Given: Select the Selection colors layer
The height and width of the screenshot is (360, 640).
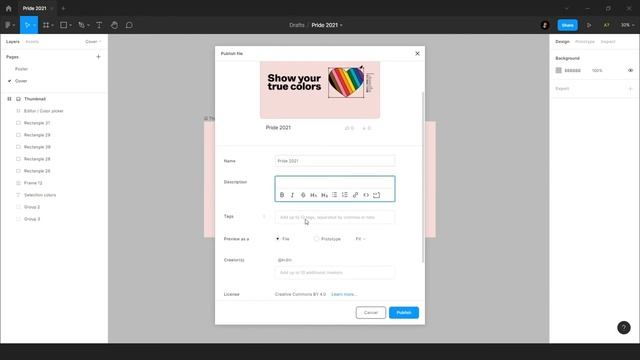Looking at the screenshot, I should click(x=40, y=195).
